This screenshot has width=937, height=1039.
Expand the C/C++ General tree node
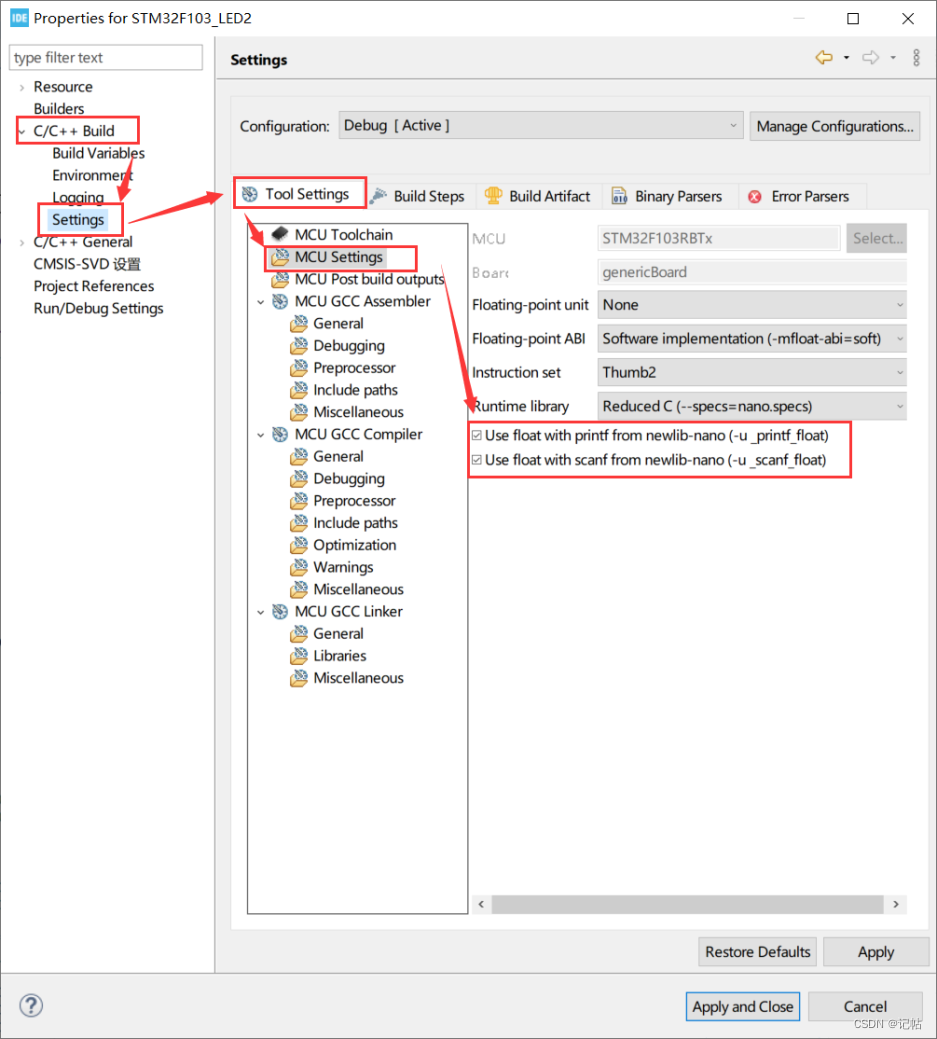click(22, 243)
